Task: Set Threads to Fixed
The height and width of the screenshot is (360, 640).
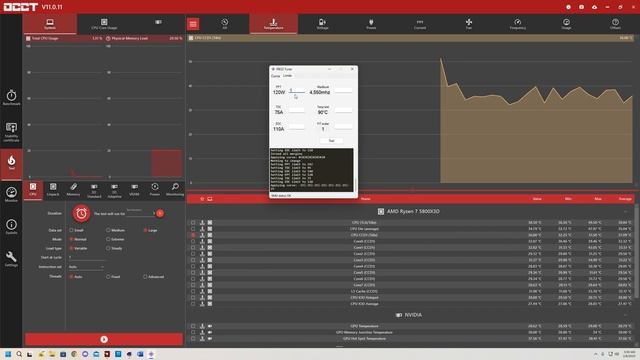Action: pyautogui.click(x=108, y=277)
